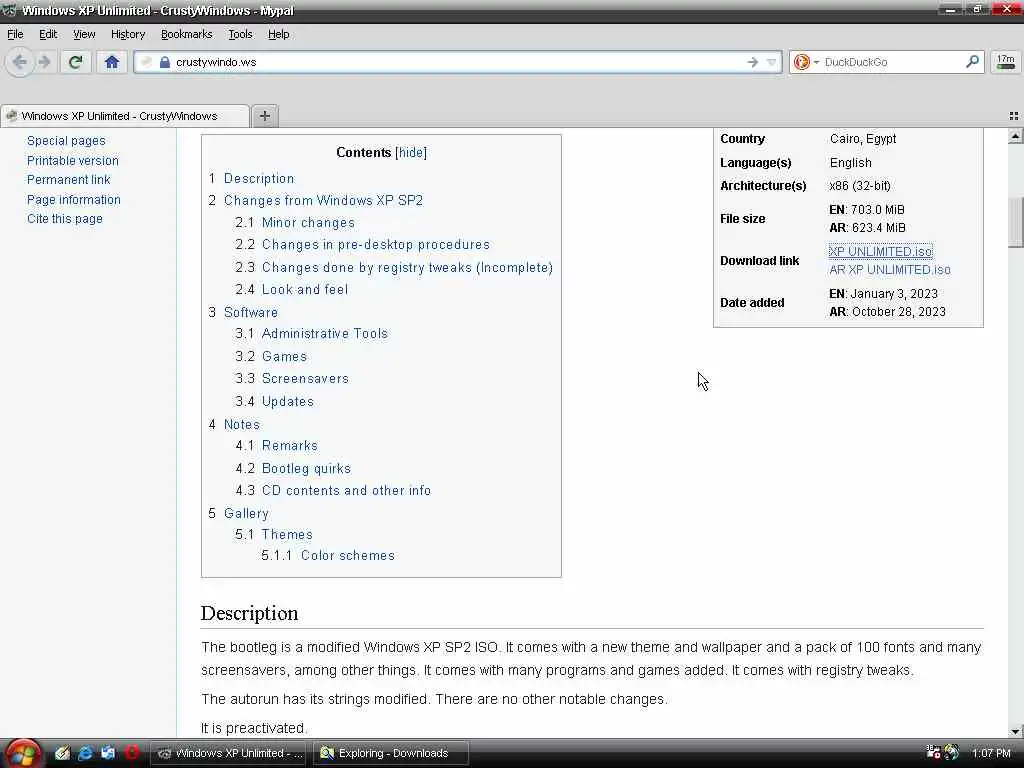Open the Tools menu
The height and width of the screenshot is (768, 1024).
(x=240, y=34)
